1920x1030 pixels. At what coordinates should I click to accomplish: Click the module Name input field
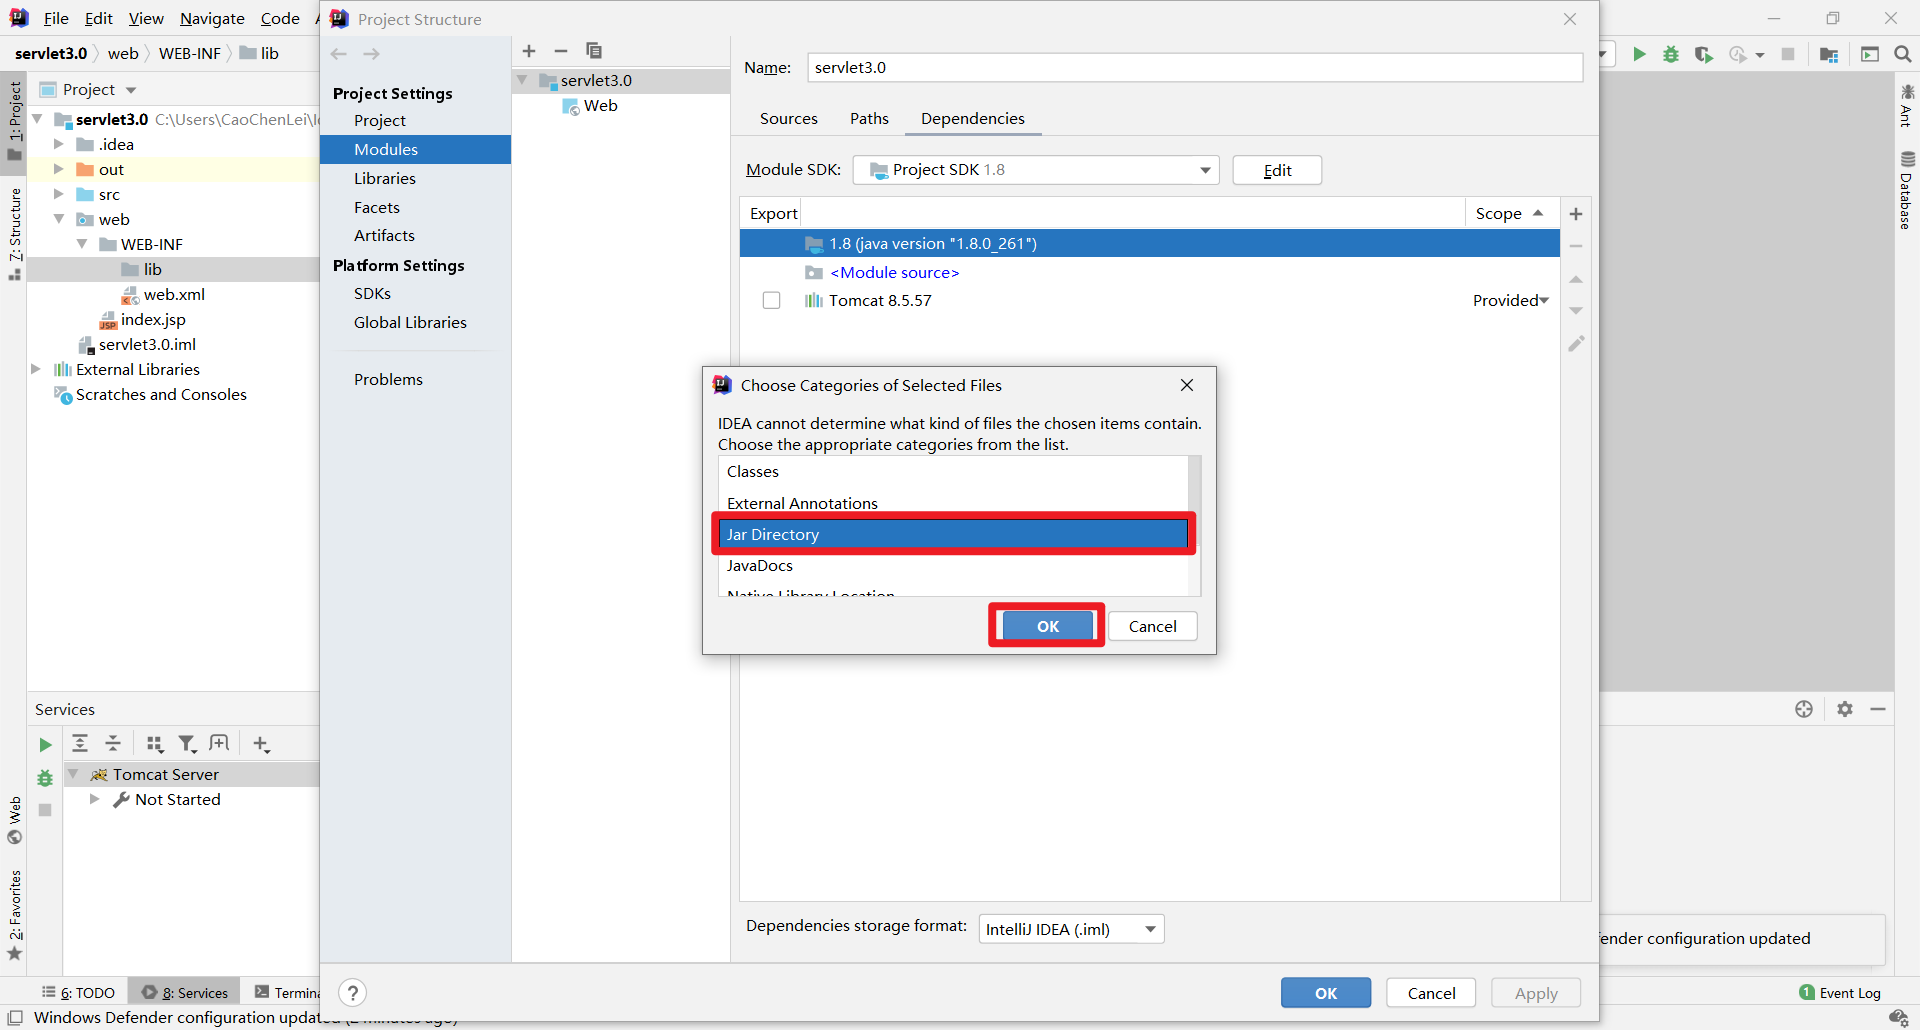(1195, 68)
